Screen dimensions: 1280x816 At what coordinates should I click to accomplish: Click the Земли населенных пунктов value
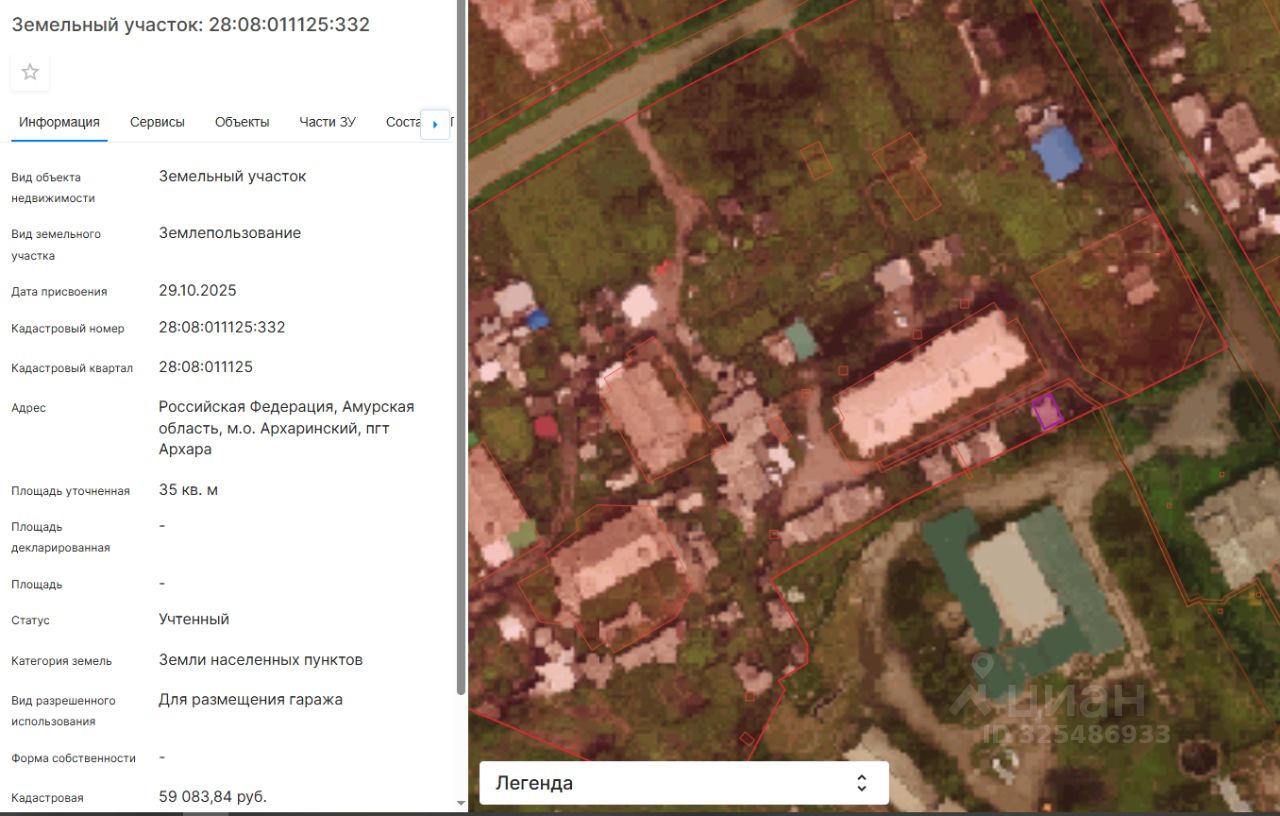pos(261,660)
